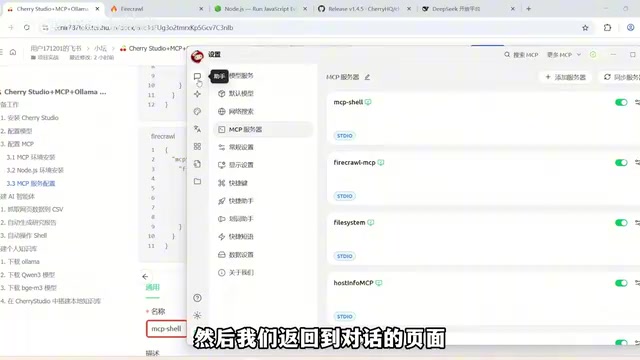The width and height of the screenshot is (640, 360).
Task: Open the Knowledge Base icon in sidebar
Action: tap(197, 164)
